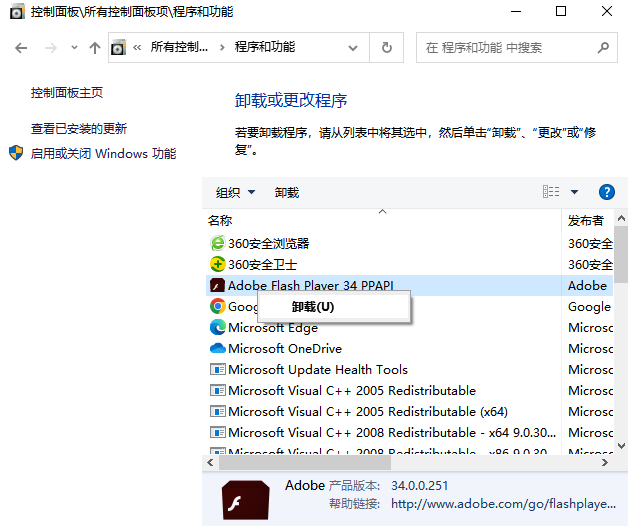The image size is (628, 526).
Task: Click 程序和功能 breadcrumb segment
Action: coord(265,47)
